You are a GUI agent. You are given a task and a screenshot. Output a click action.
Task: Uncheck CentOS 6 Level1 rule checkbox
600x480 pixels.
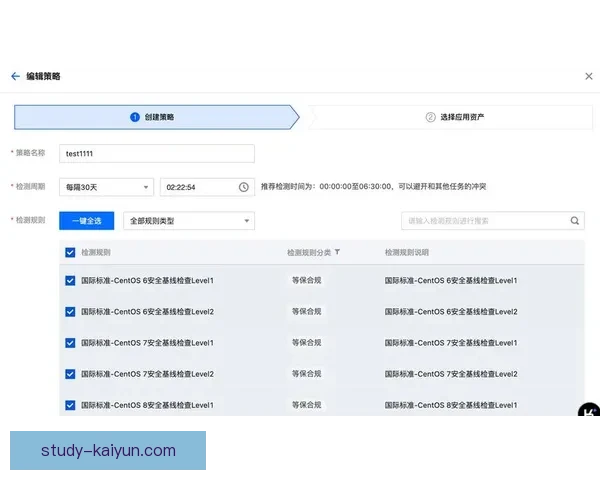tap(70, 281)
